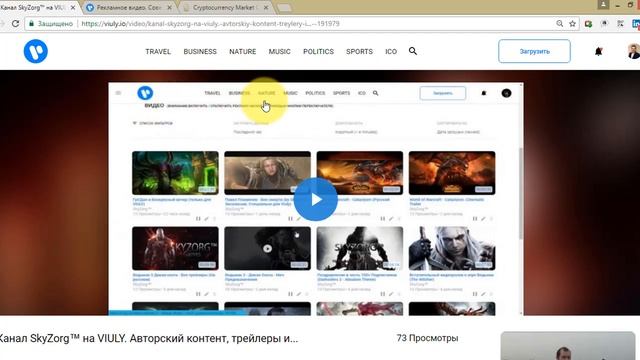The width and height of the screenshot is (640, 360).
Task: Click the Viuly logo in the header
Action: pyautogui.click(x=36, y=51)
